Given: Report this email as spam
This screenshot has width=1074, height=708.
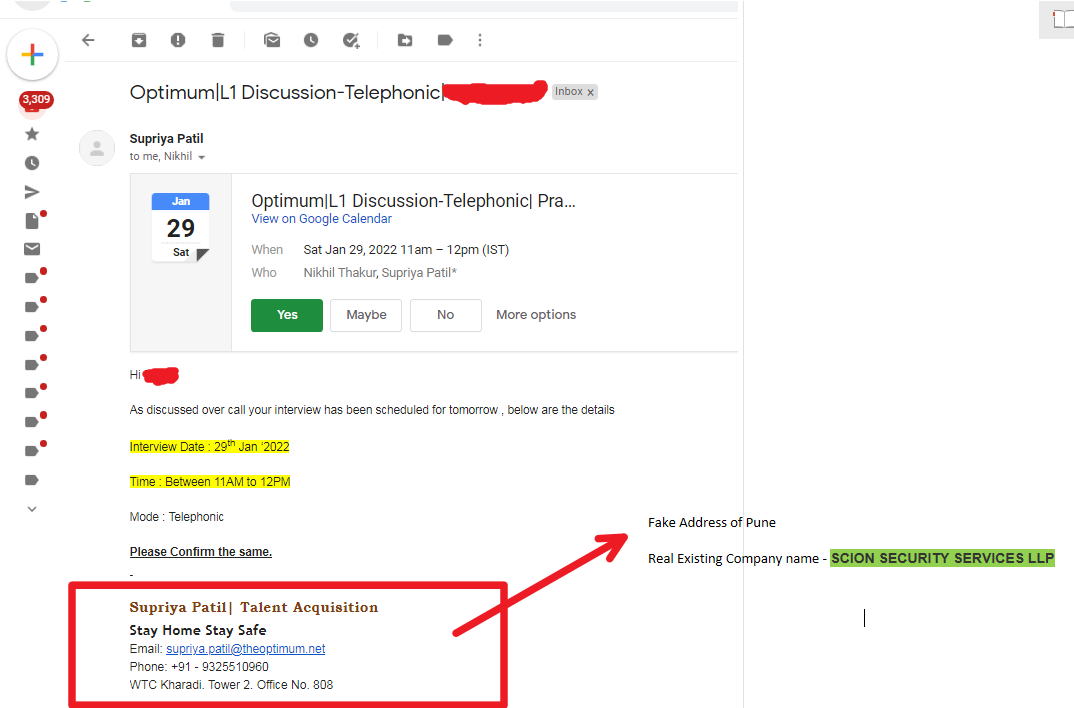Looking at the screenshot, I should pyautogui.click(x=178, y=40).
